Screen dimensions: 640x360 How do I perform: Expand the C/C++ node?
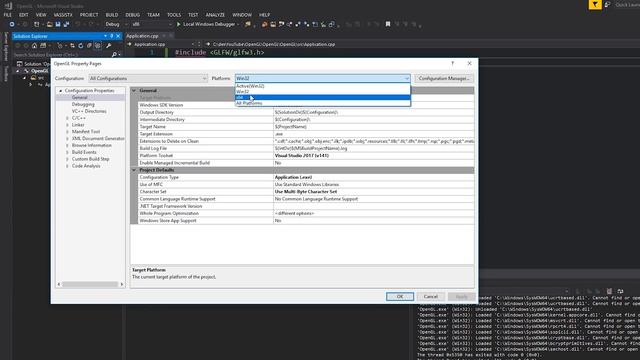point(67,118)
